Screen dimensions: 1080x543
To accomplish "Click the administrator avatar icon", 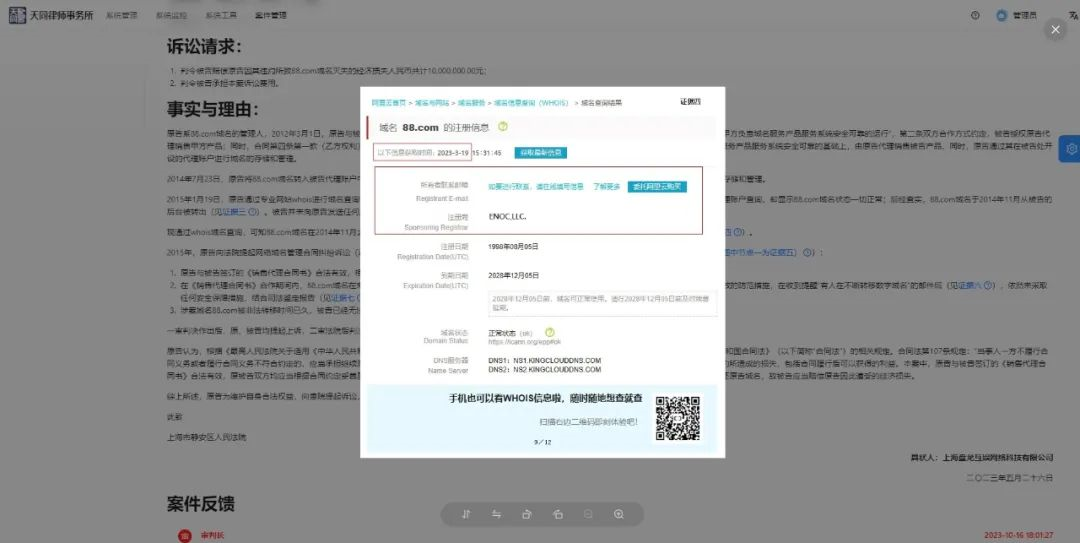I will [1001, 15].
